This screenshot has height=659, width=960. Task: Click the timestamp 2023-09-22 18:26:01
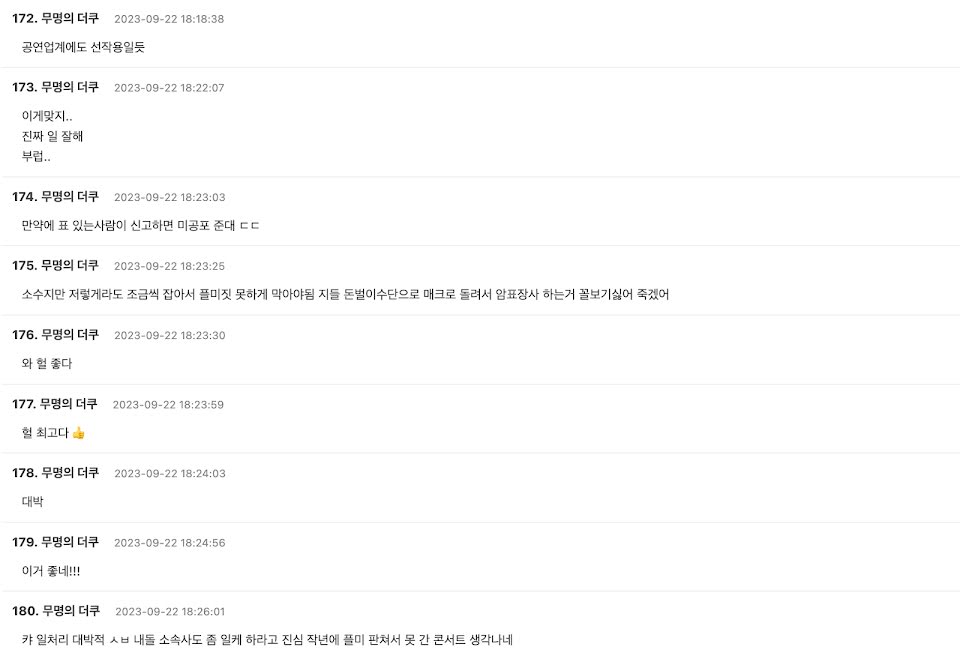170,611
